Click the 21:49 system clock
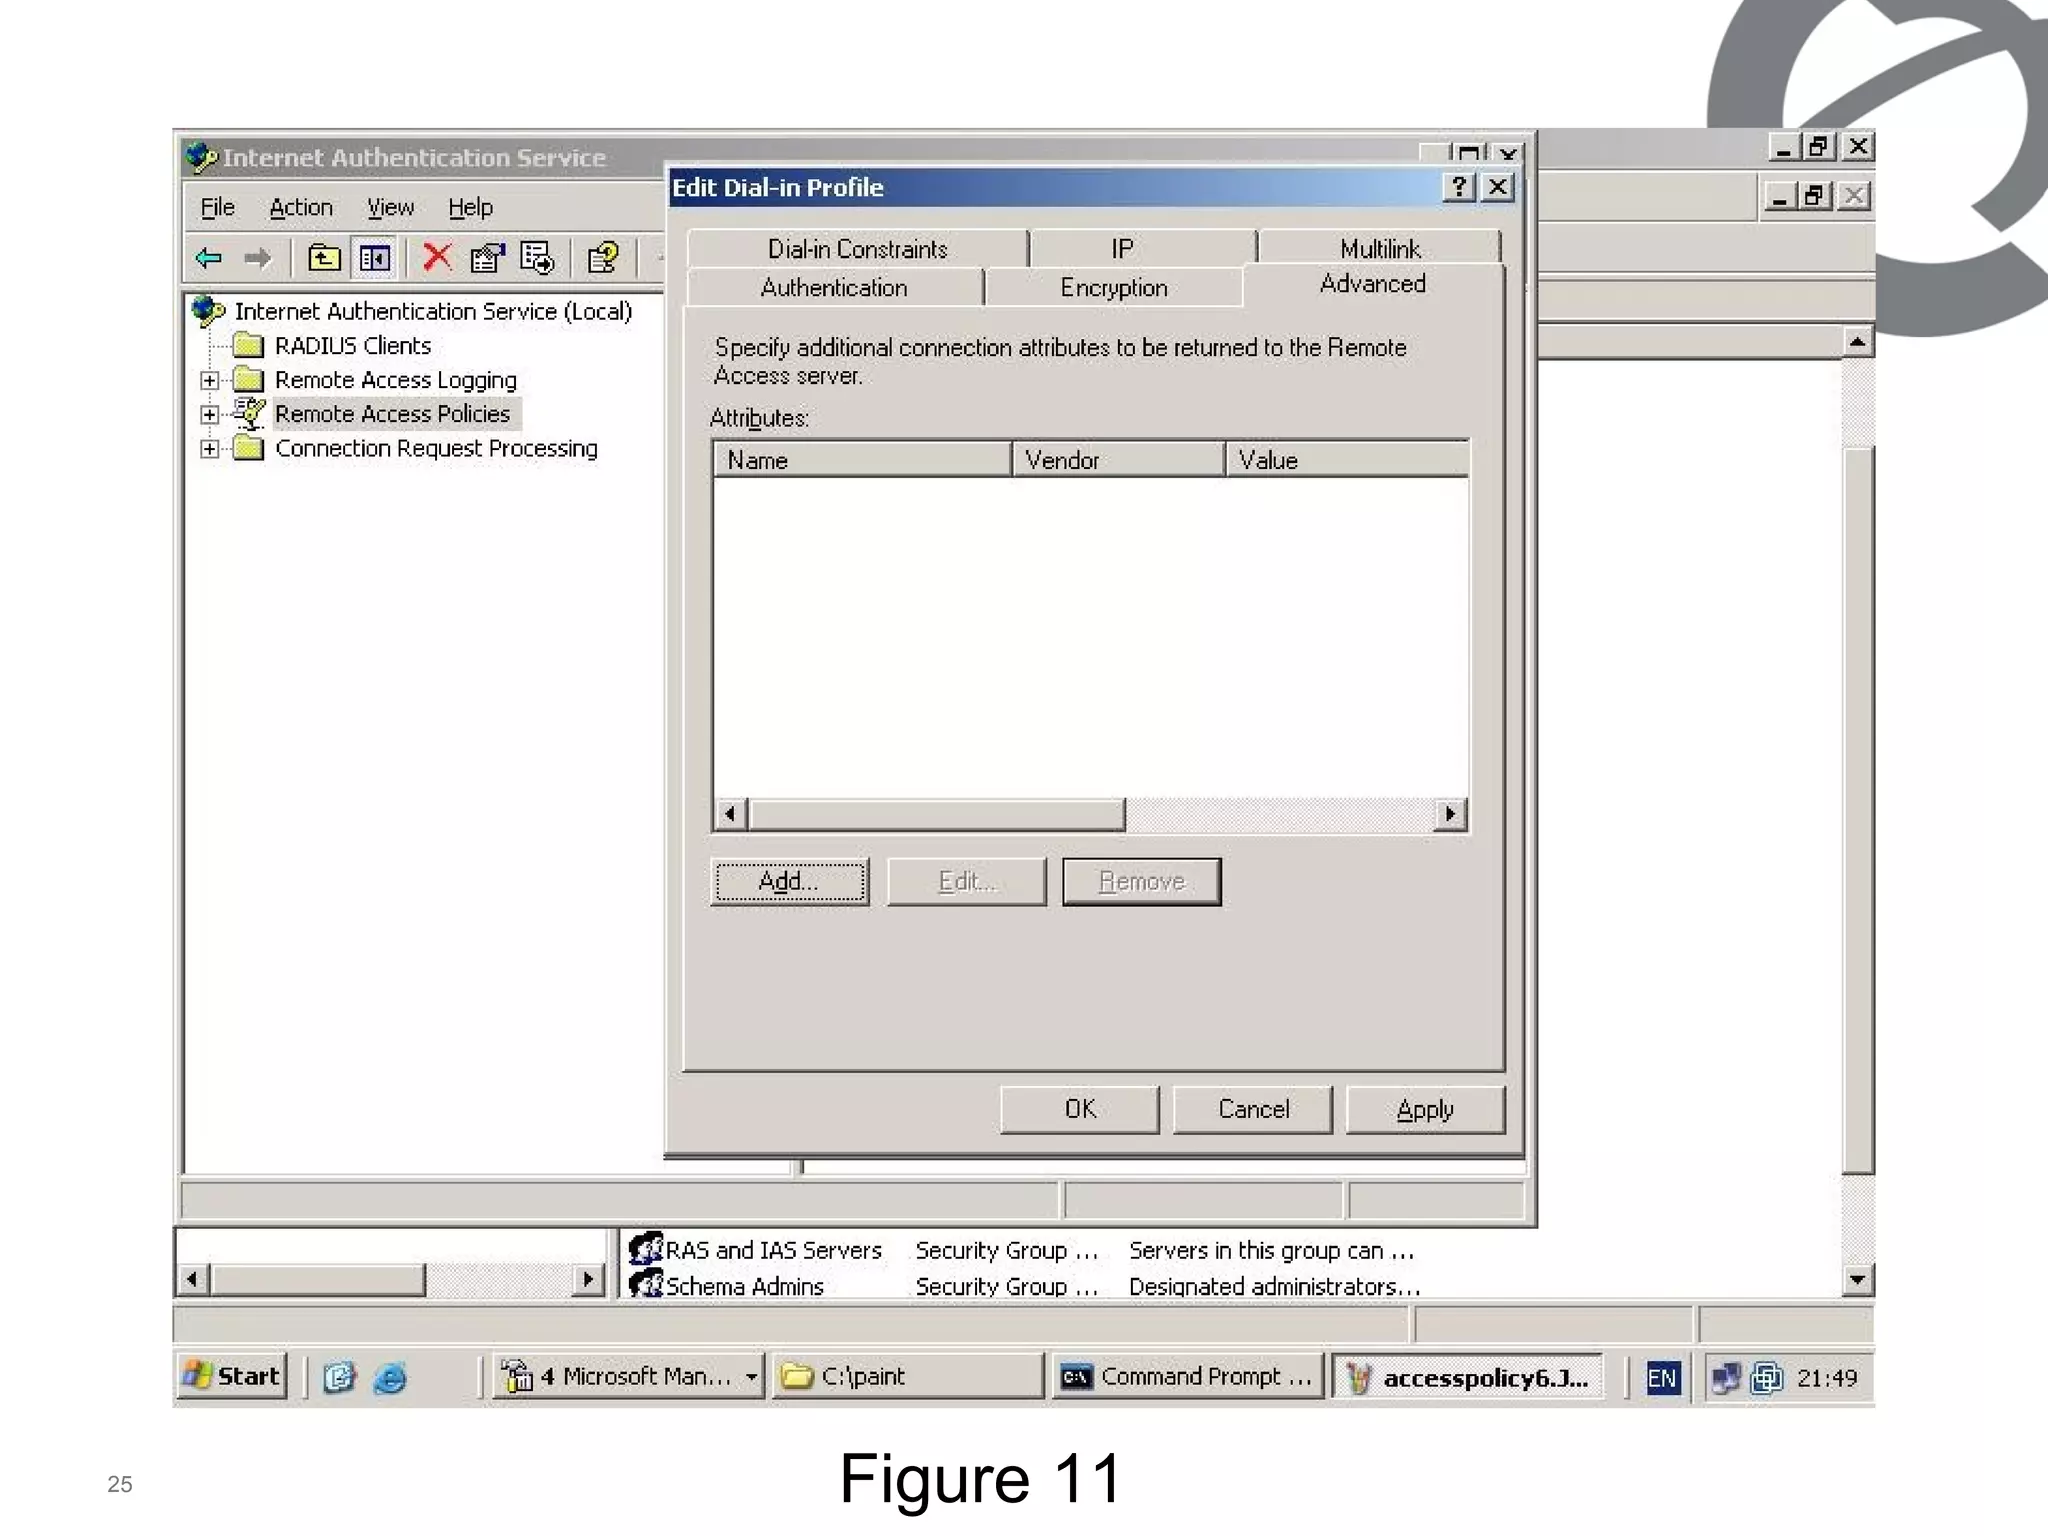 (1826, 1378)
